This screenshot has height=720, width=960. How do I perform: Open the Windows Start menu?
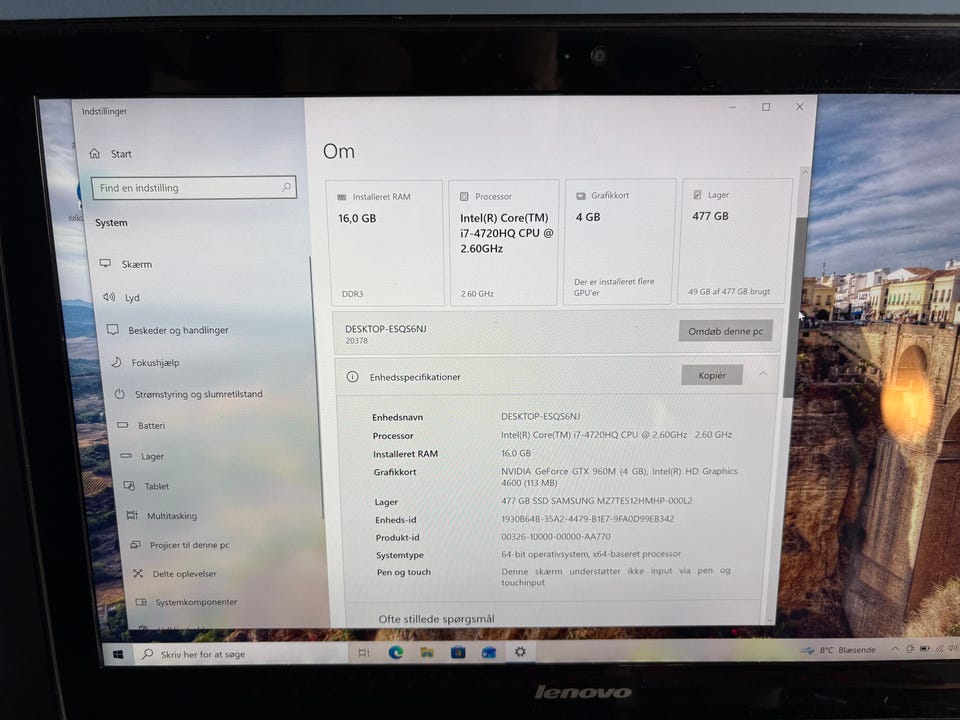click(118, 654)
